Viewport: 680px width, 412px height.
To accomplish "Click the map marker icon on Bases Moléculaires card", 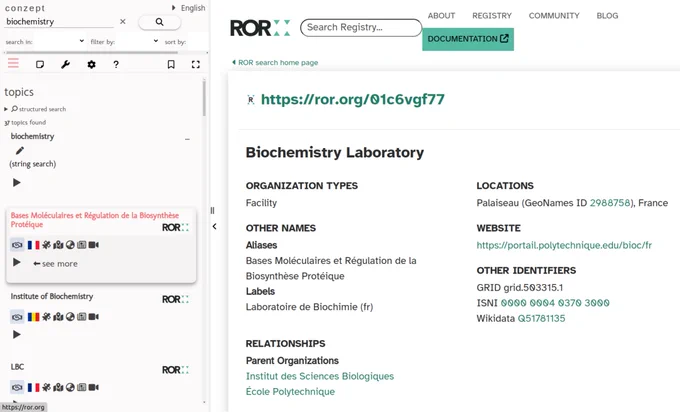I will [x=59, y=245].
